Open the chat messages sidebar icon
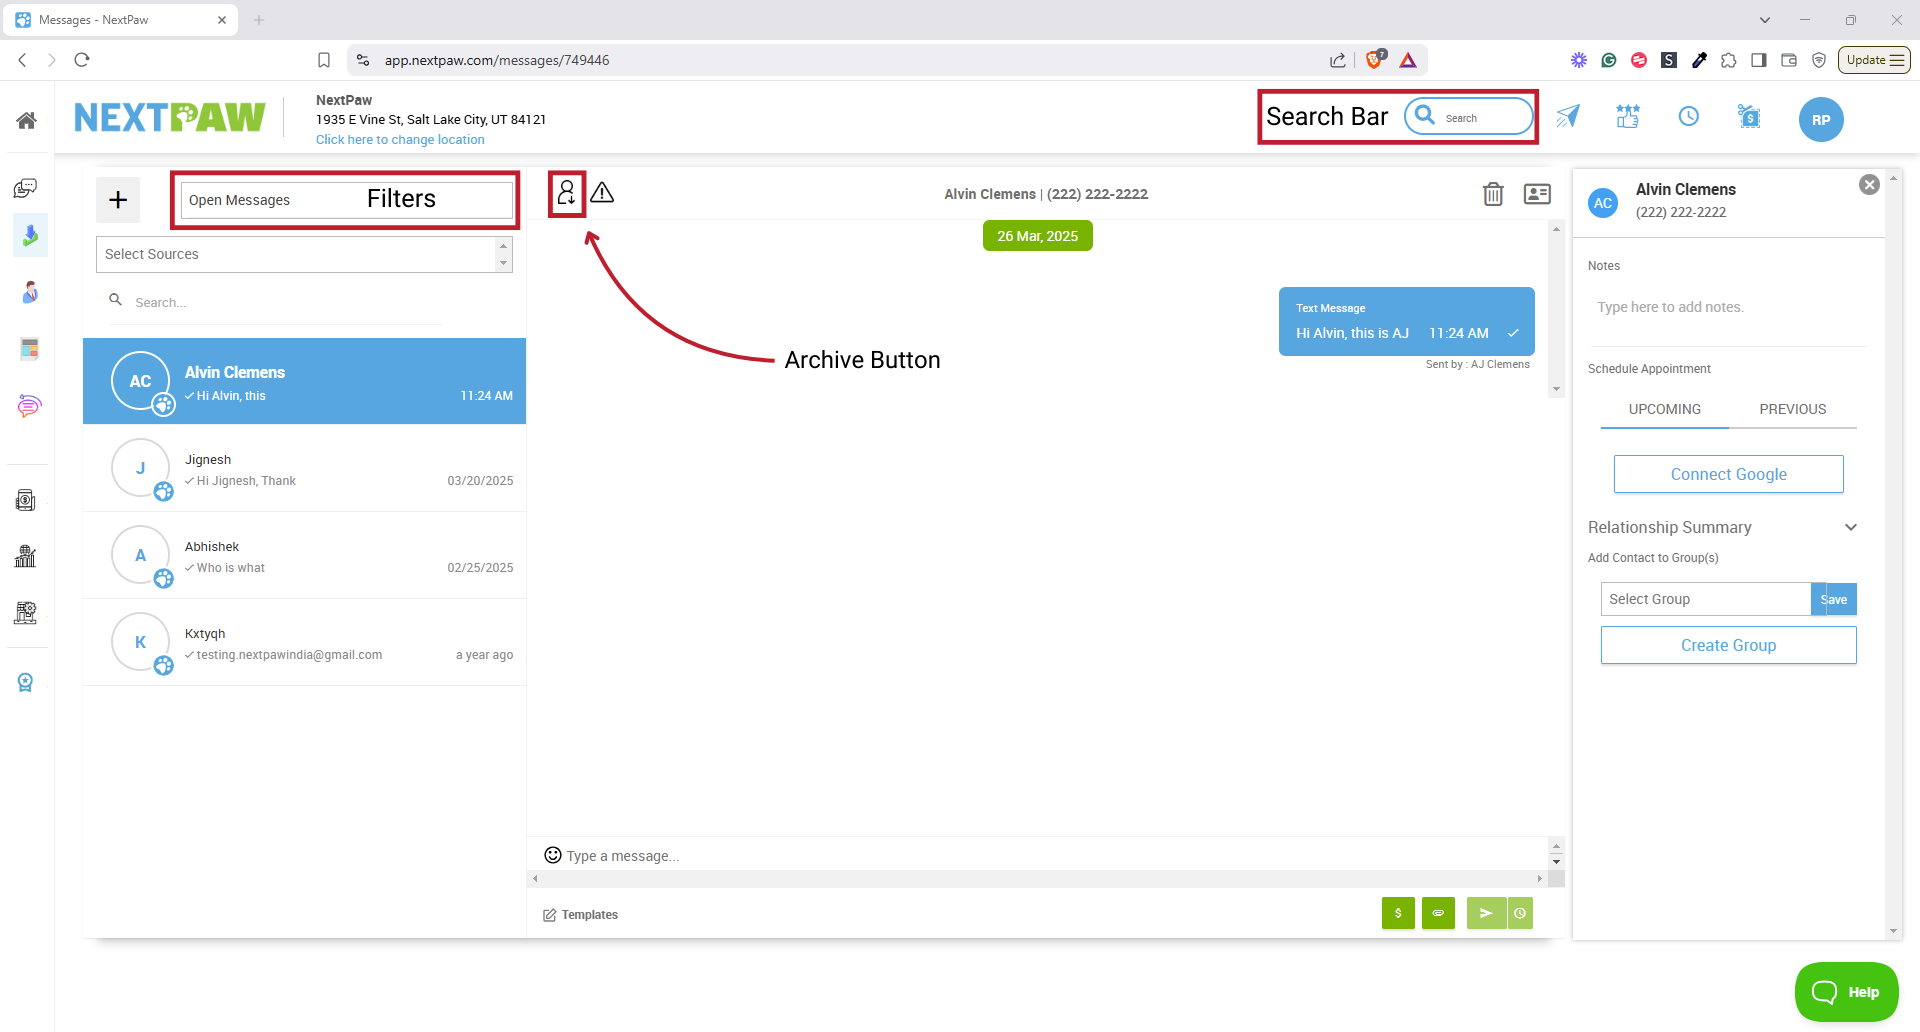This screenshot has height=1032, width=1920. 26,188
